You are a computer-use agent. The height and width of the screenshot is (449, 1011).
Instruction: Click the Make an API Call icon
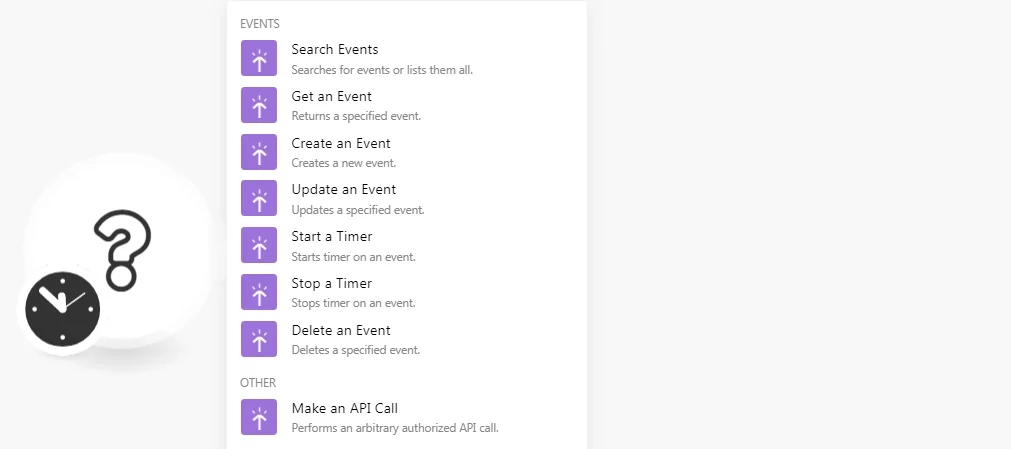tap(259, 417)
